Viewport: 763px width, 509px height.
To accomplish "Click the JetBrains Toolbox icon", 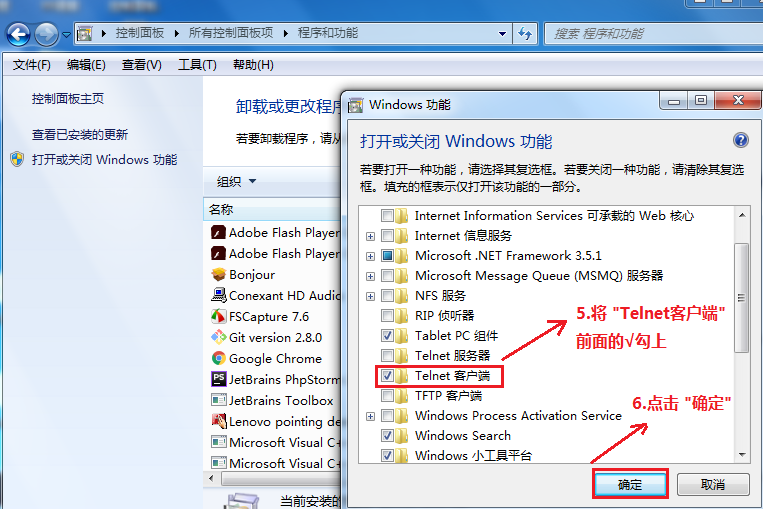I will [218, 400].
